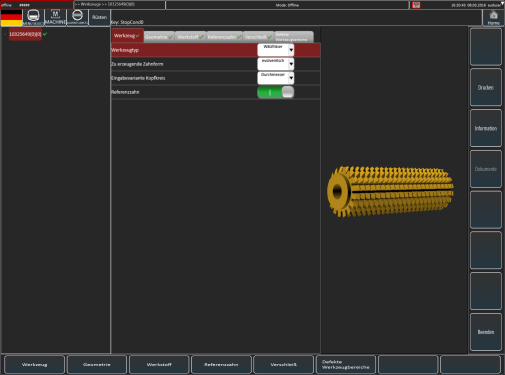Screen dimensions: 505x375
Task: Open the Werkzeugtyp dropdown
Action: pyautogui.click(x=276, y=50)
